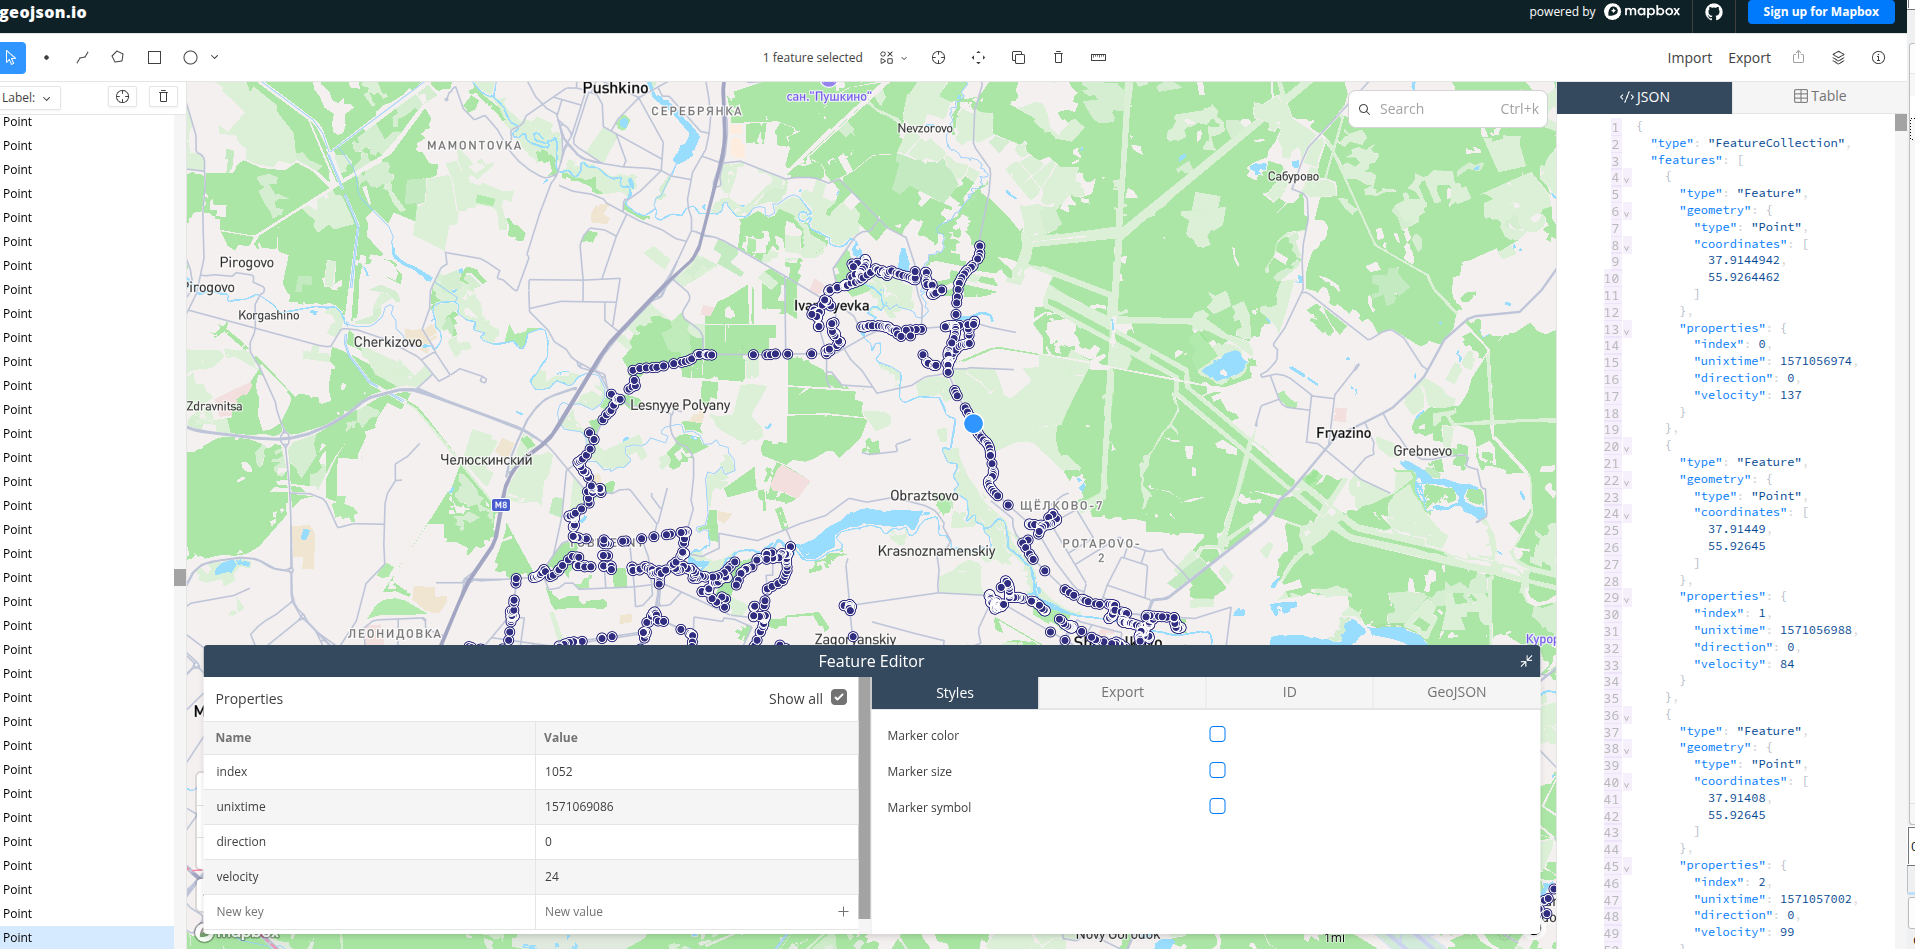This screenshot has width=1915, height=949.
Task: Duplicate the selected feature
Action: tap(1018, 58)
